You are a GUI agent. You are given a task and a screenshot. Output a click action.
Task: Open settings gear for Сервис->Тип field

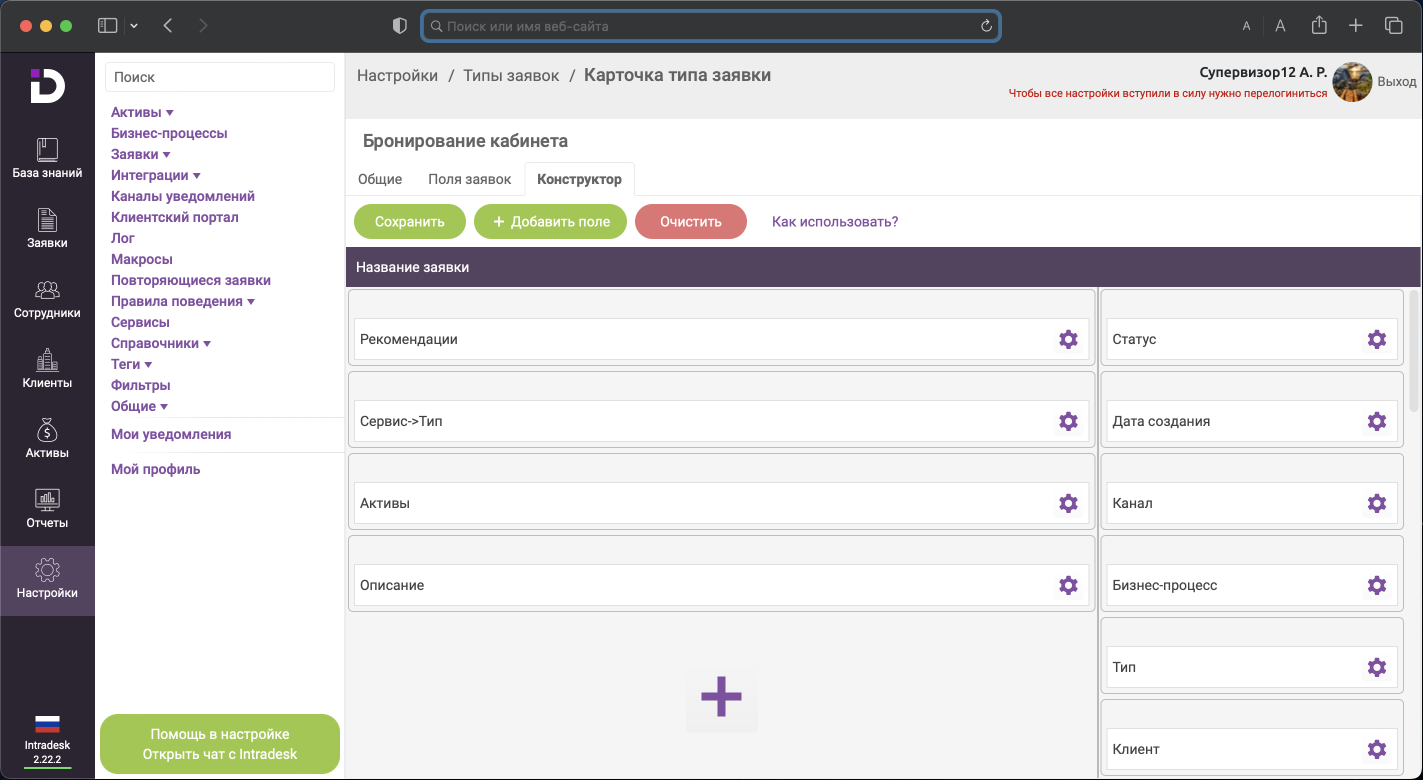pos(1068,421)
